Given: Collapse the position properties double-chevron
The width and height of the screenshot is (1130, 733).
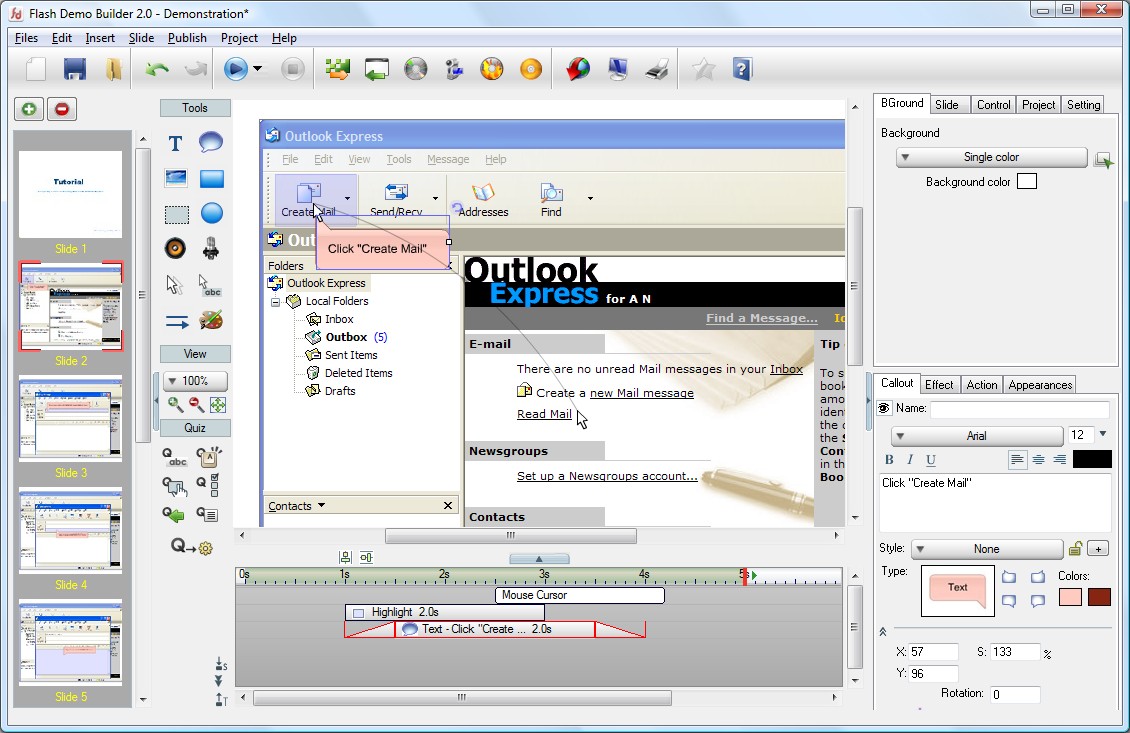Looking at the screenshot, I should pyautogui.click(x=883, y=631).
